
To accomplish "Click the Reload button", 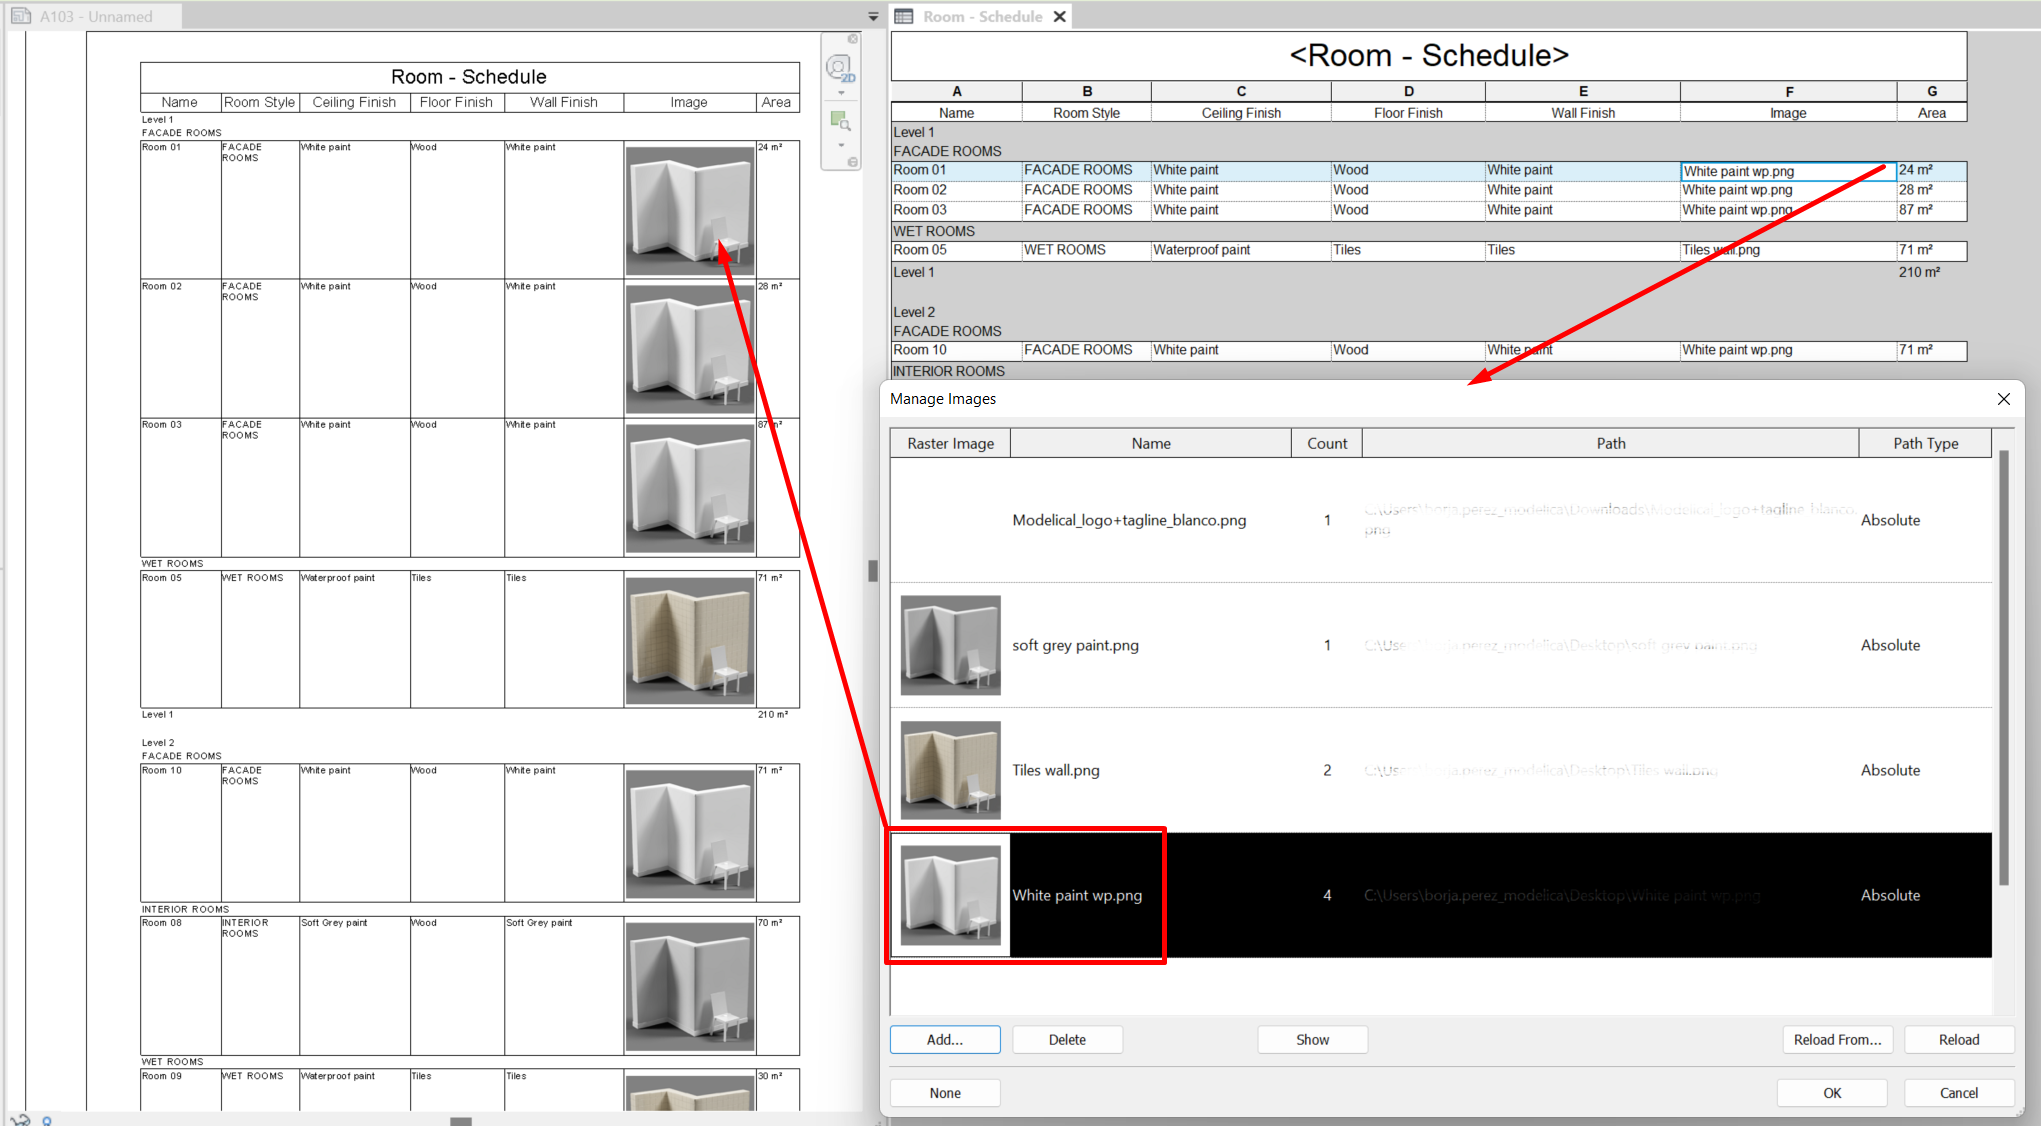I will 1959,1040.
